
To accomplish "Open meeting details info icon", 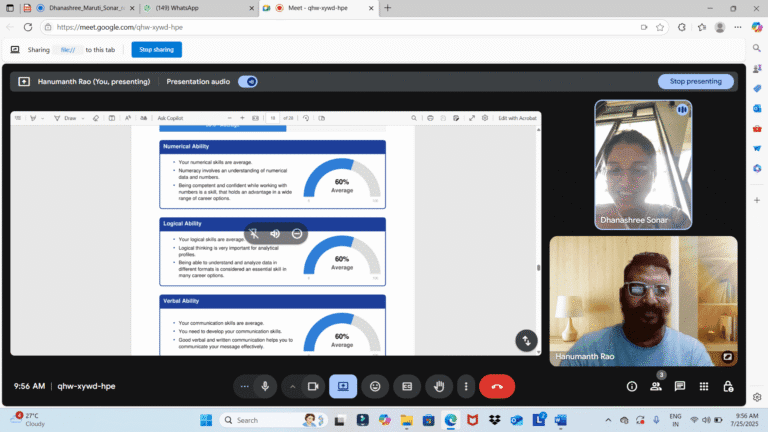I will coord(631,386).
